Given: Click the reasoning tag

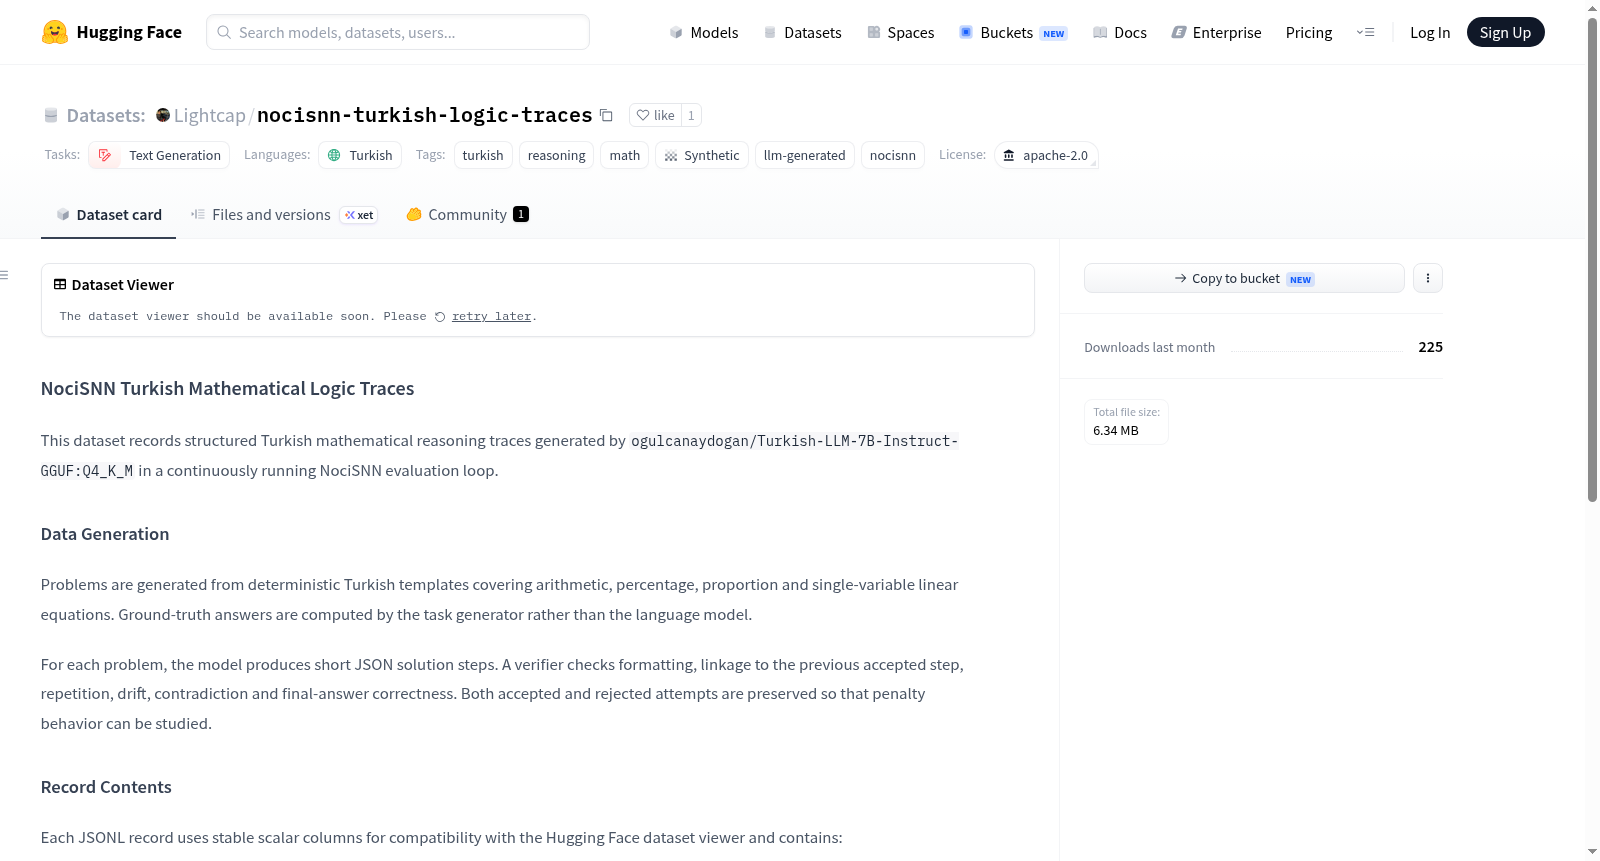Looking at the screenshot, I should point(557,155).
